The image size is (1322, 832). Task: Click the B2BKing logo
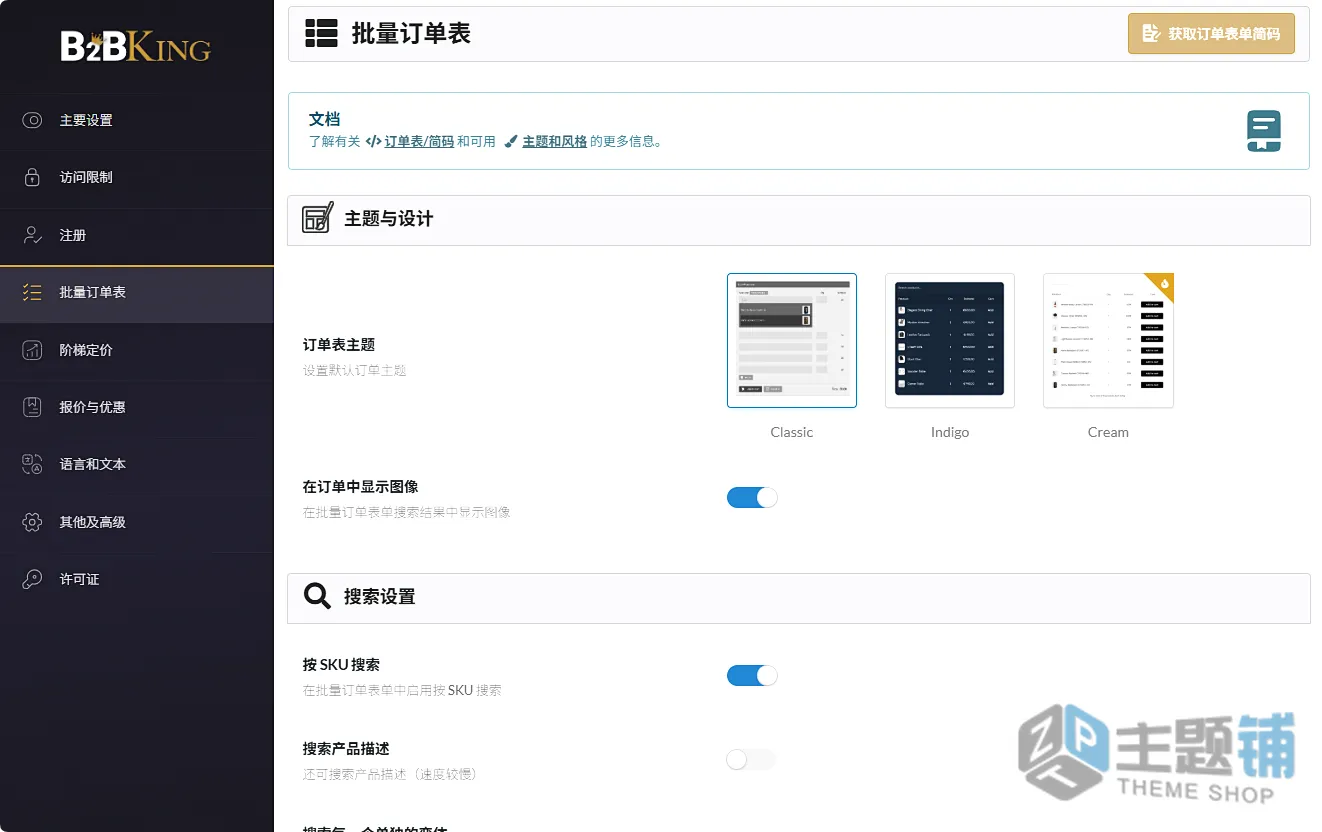136,46
